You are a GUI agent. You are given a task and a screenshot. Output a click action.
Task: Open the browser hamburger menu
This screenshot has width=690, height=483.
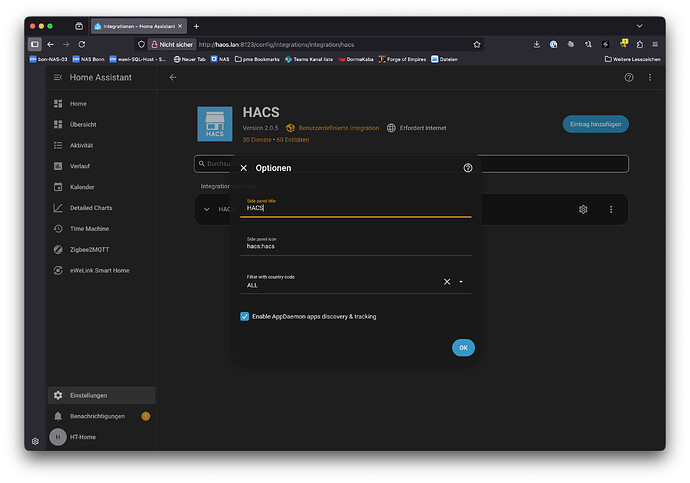click(x=655, y=44)
